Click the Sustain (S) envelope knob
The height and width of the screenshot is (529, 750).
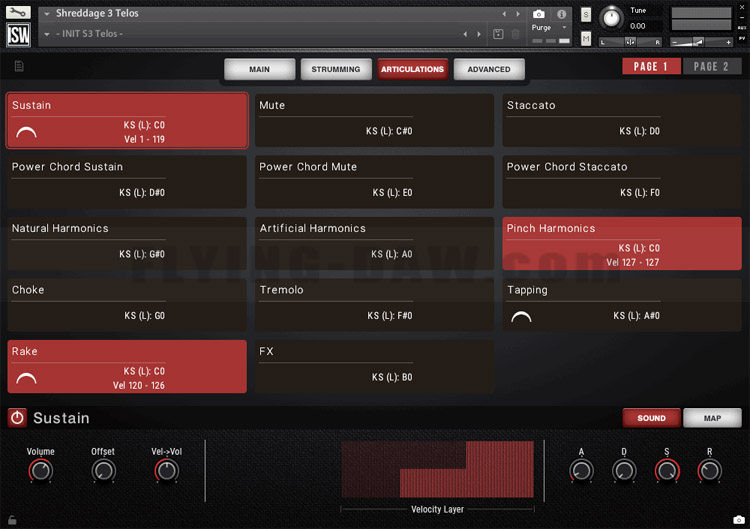coord(667,471)
